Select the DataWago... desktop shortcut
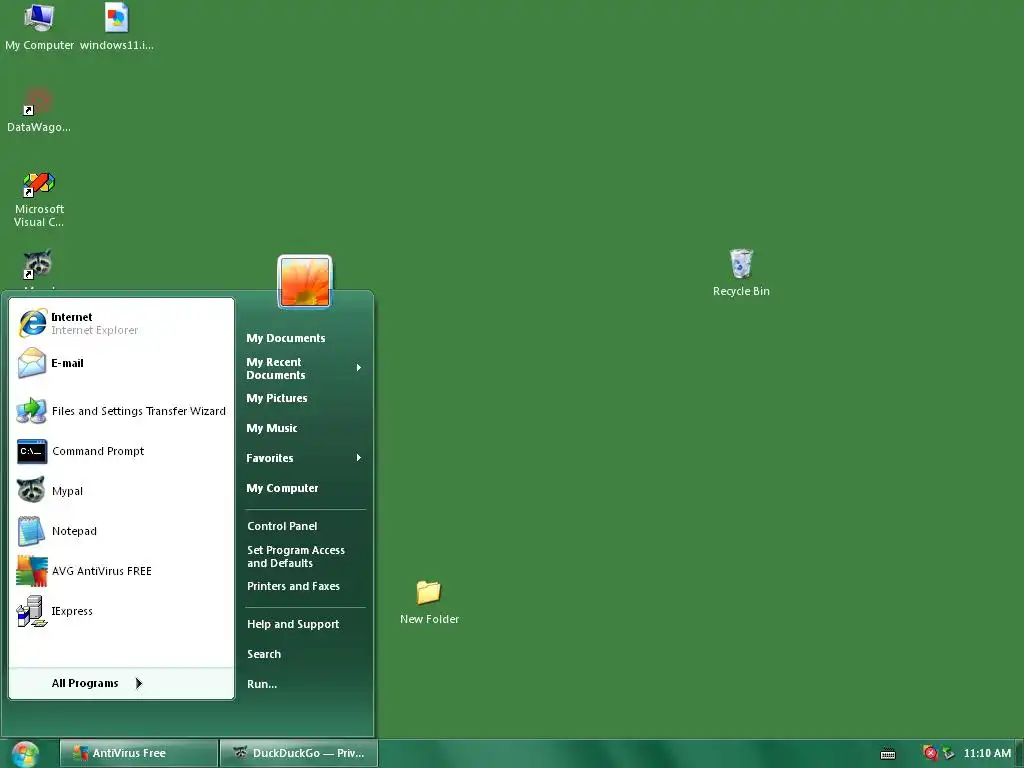1024x768 pixels. (39, 110)
